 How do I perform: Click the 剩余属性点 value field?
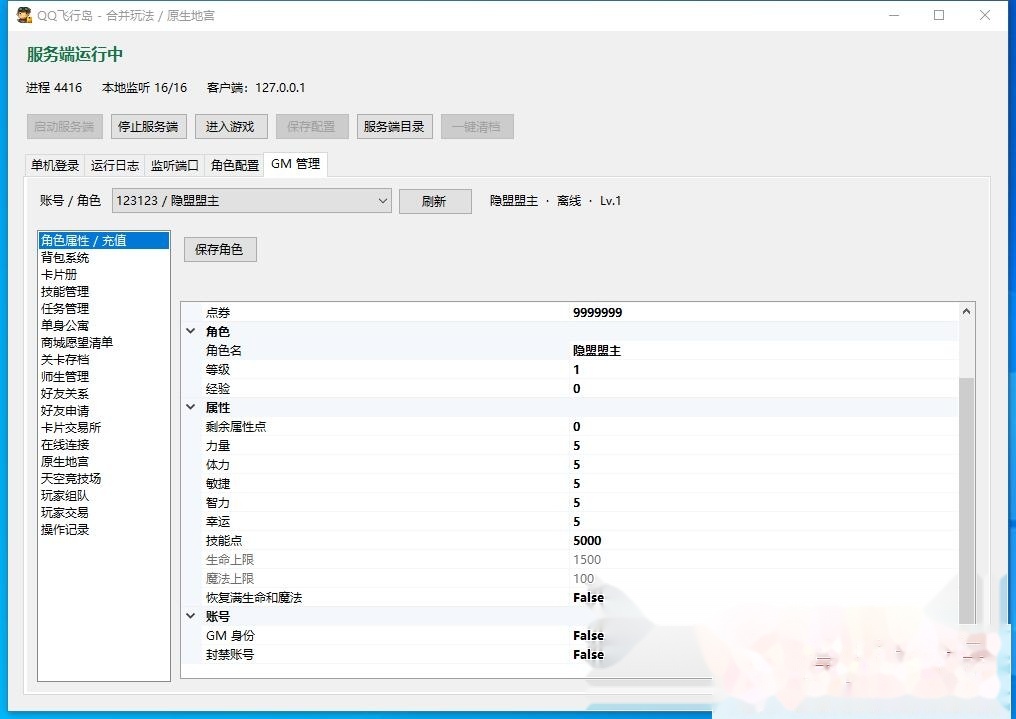763,426
